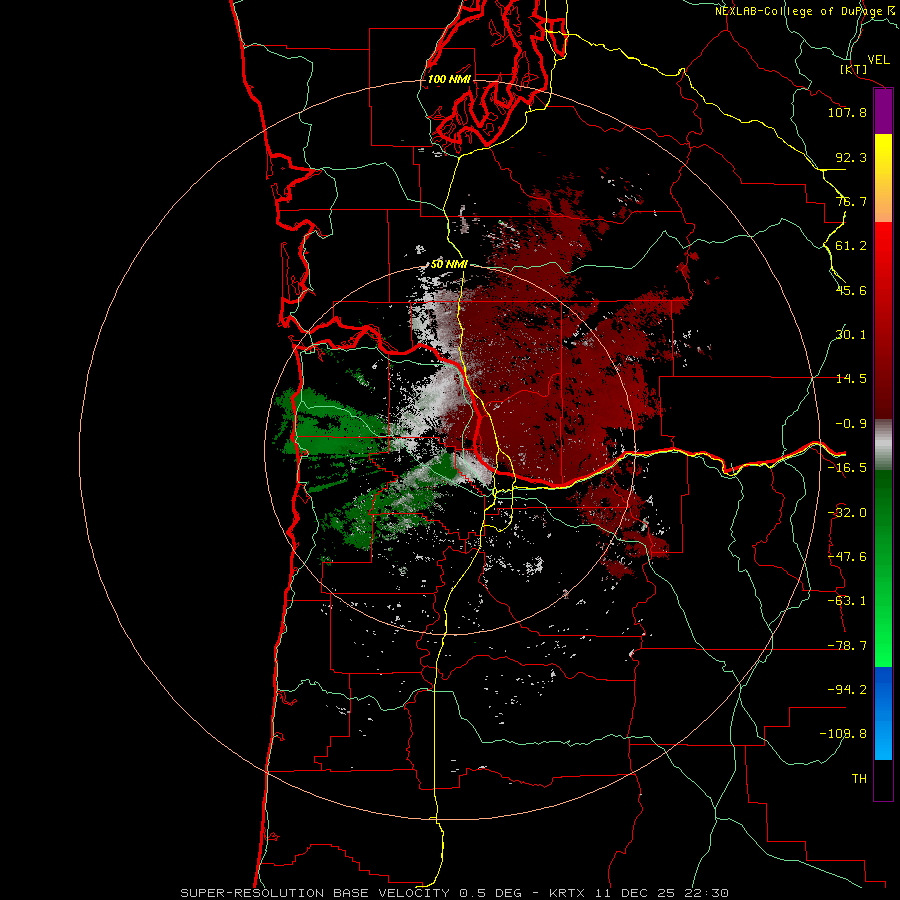Click the -109.8 scale value

(843, 734)
